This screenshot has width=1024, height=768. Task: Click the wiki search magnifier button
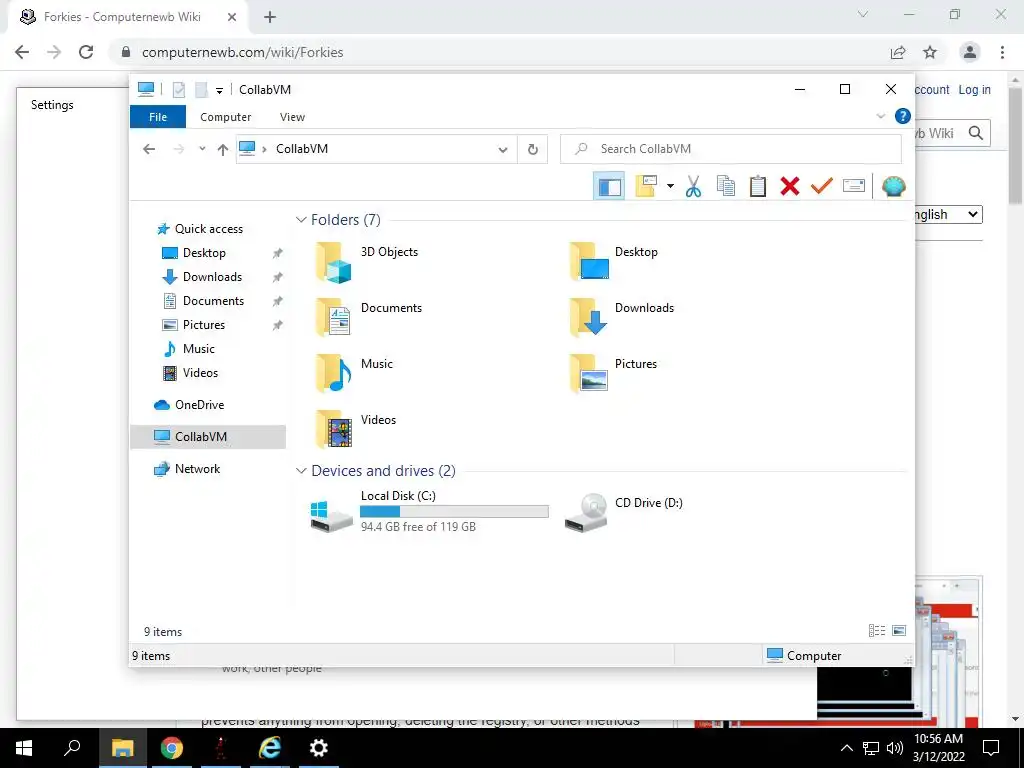point(976,133)
